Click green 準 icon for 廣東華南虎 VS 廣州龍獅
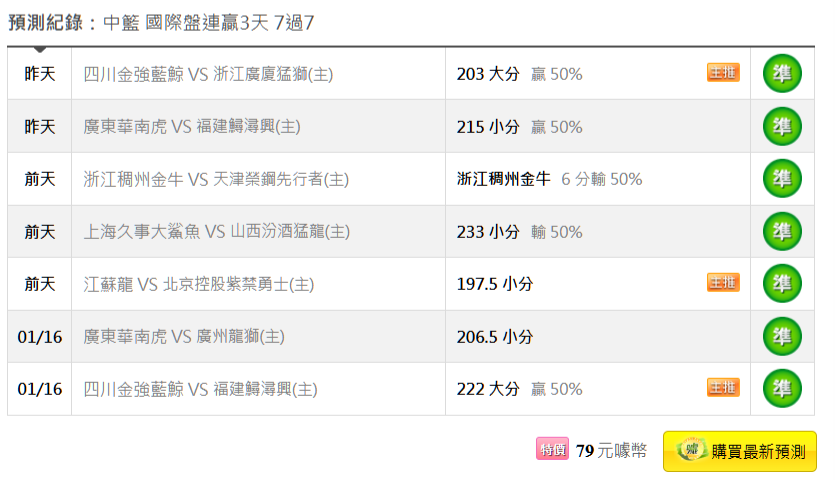Image resolution: width=835 pixels, height=480 pixels. pos(782,336)
